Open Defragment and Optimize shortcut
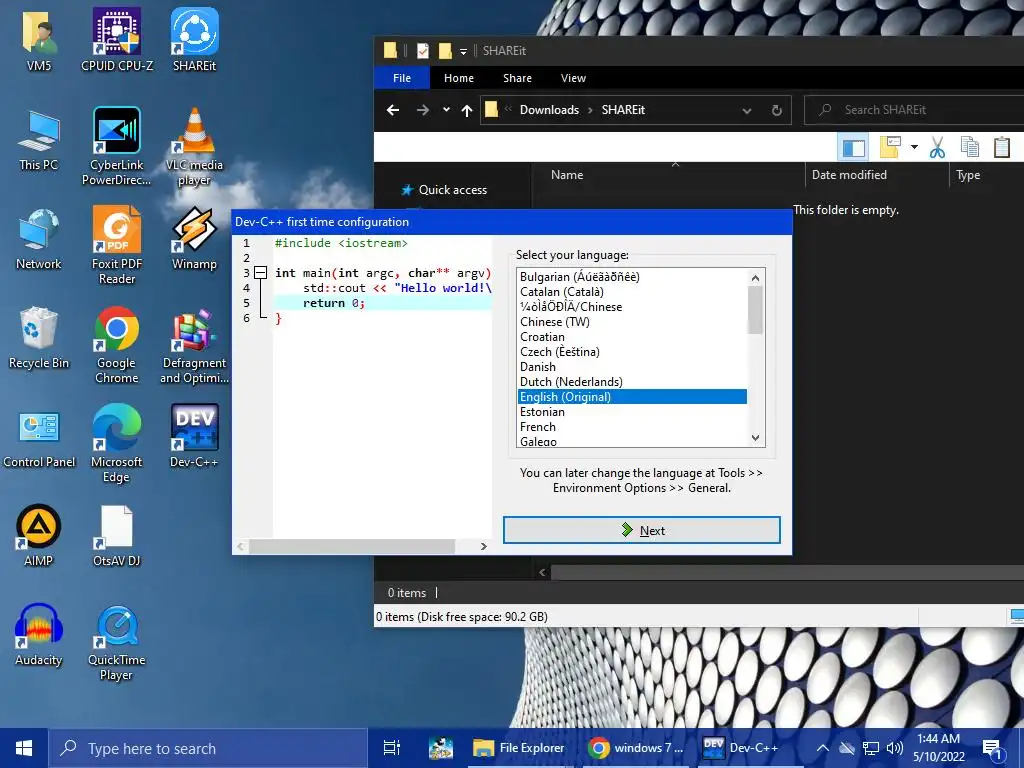The height and width of the screenshot is (768, 1024). [x=195, y=345]
